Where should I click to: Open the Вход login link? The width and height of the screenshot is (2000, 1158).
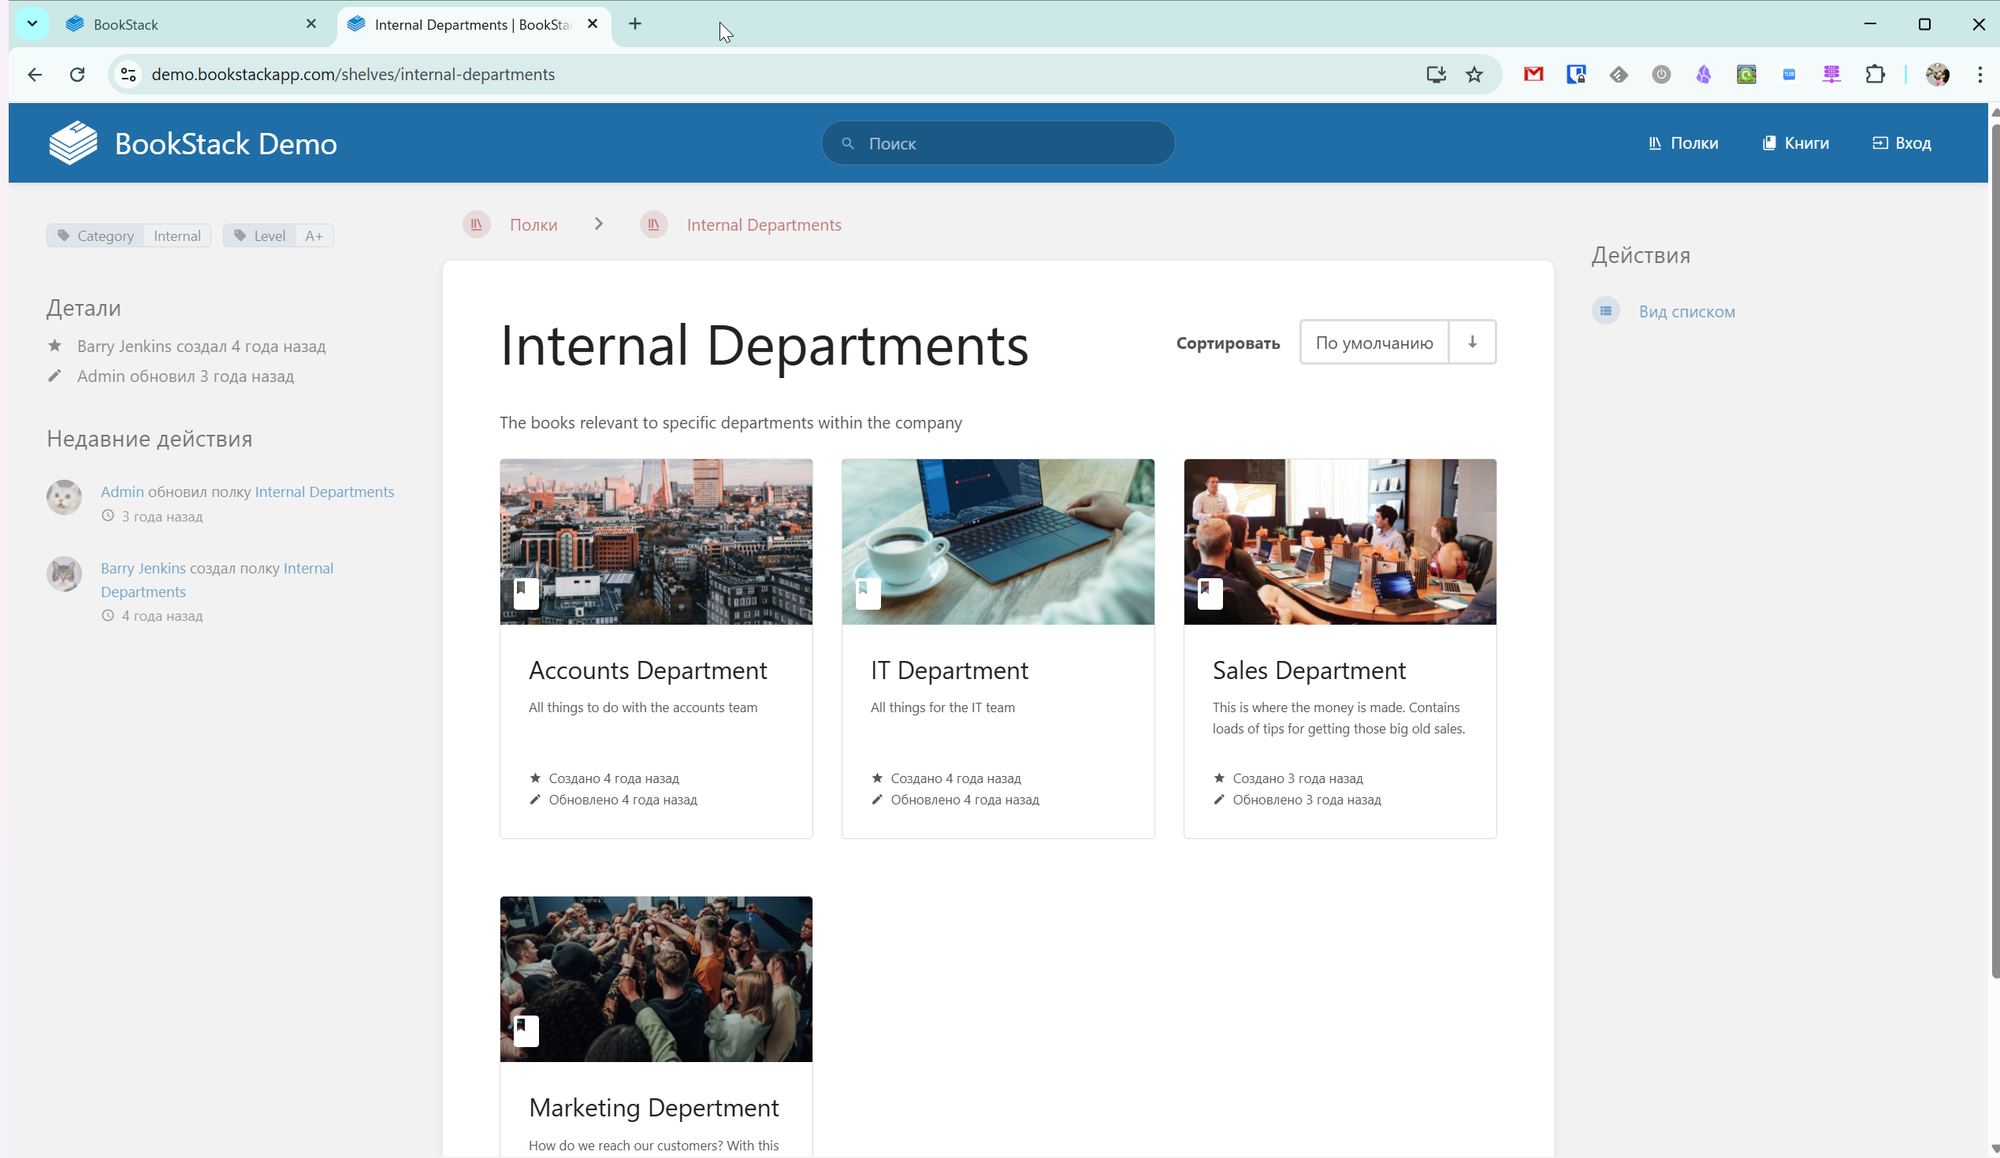pos(1901,143)
